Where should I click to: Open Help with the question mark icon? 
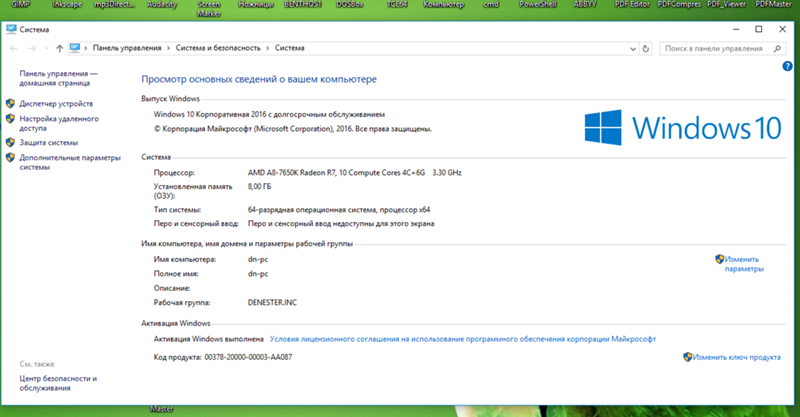(787, 66)
